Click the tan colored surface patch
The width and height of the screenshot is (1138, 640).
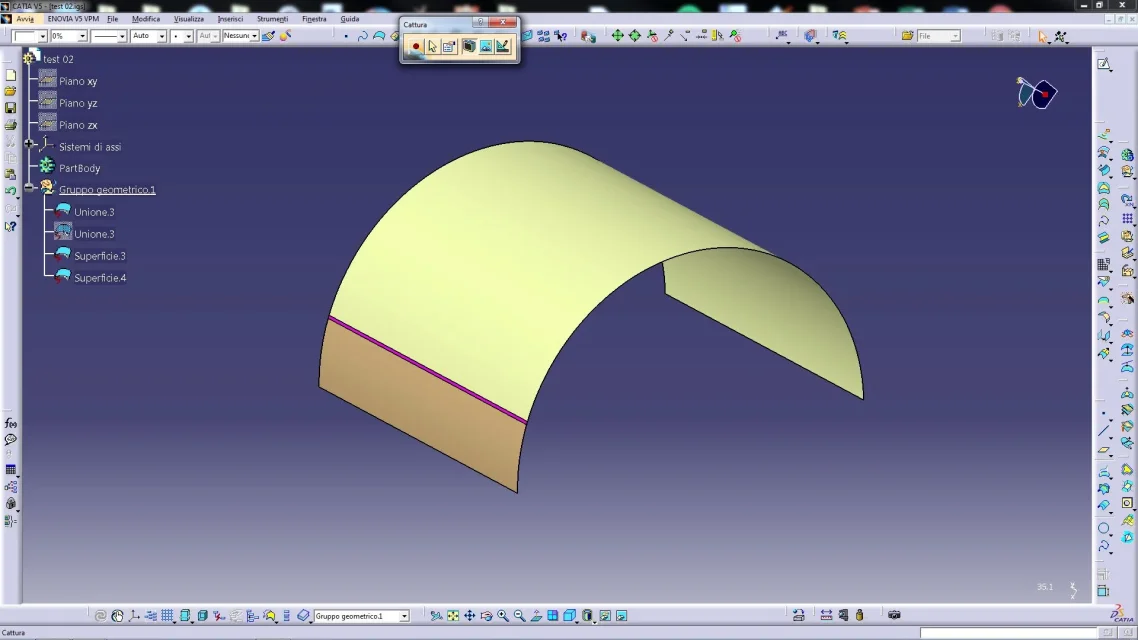422,408
